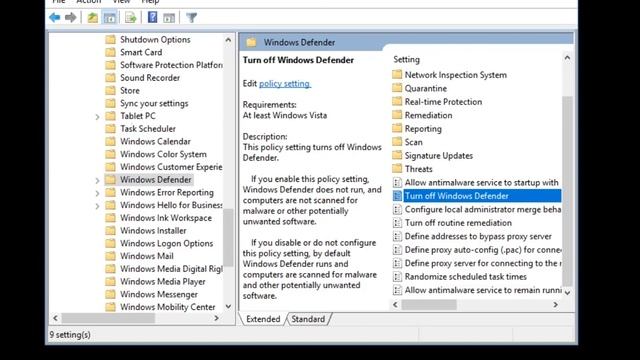The image size is (640, 360).
Task: Open the Help toolbar icon
Action: [x=152, y=18]
